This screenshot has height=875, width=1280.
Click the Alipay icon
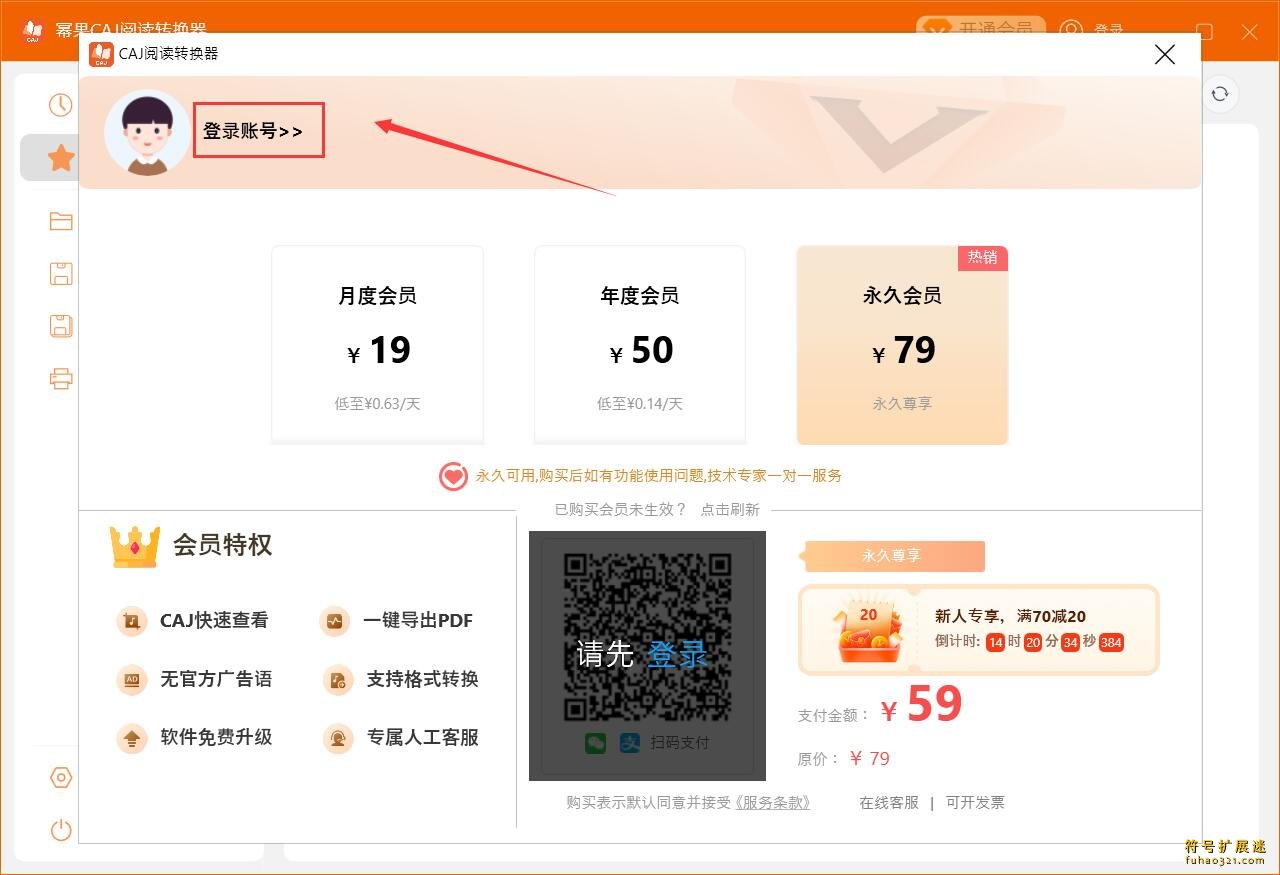(630, 743)
